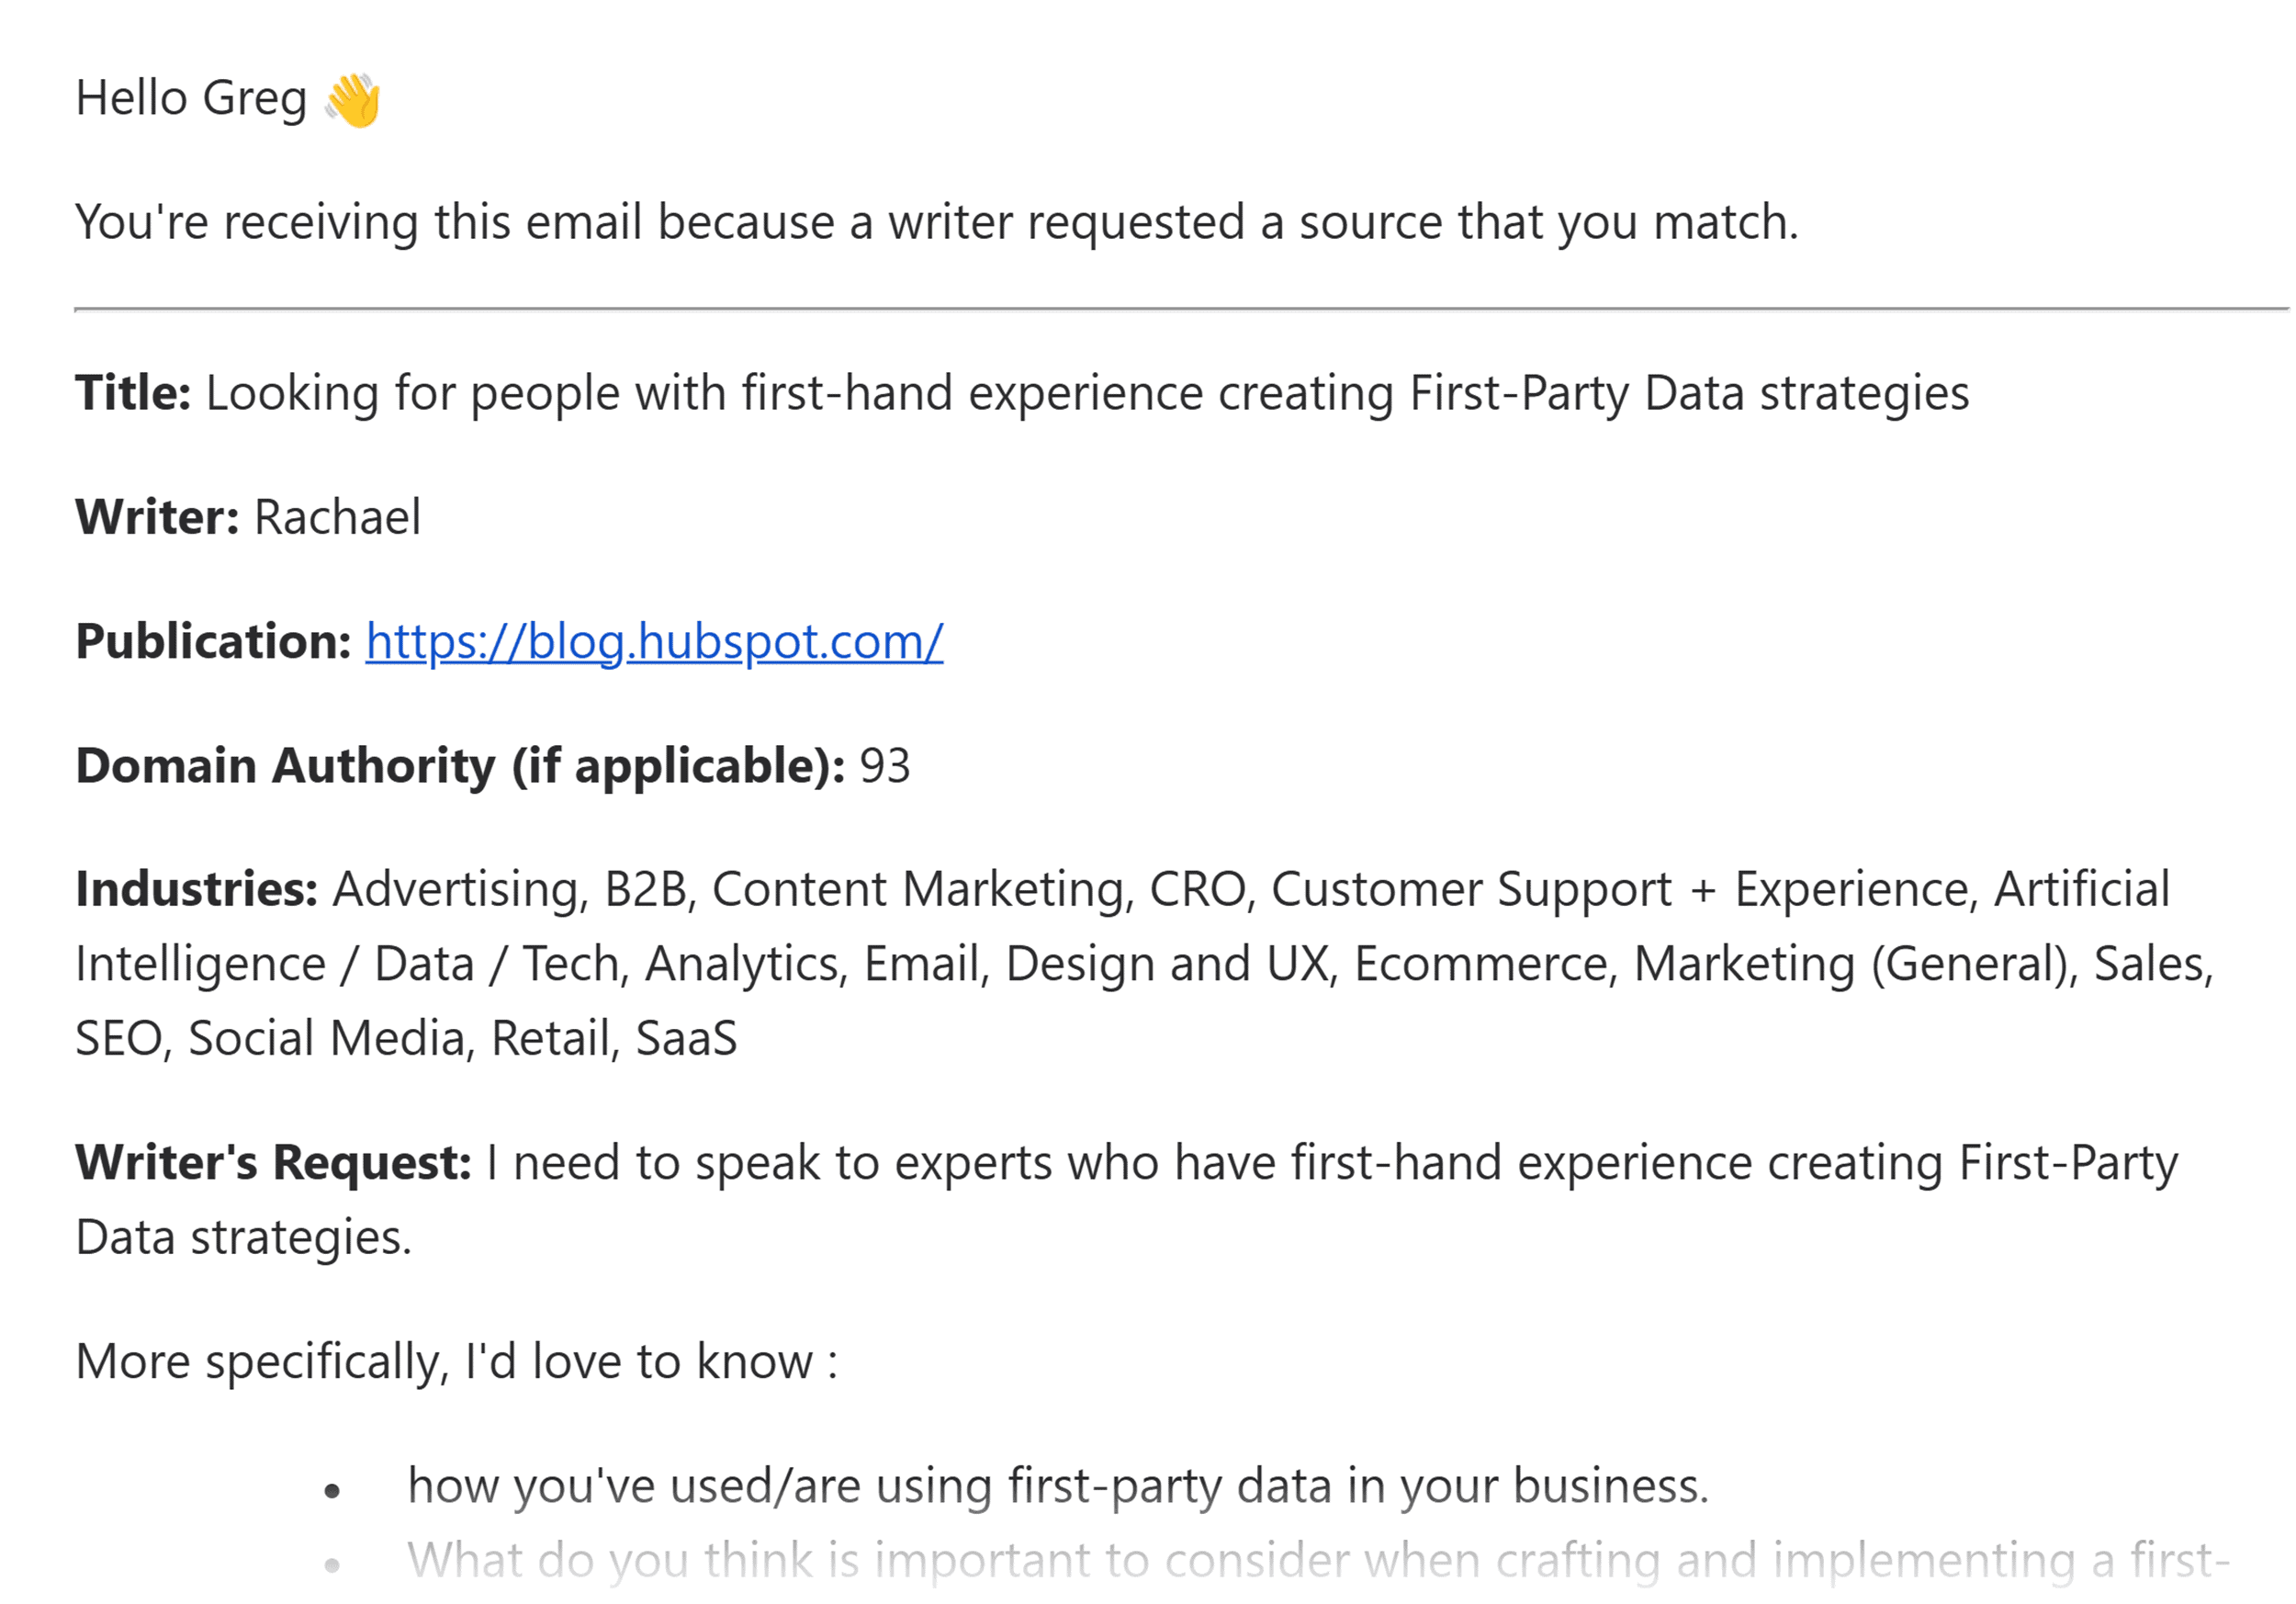Select the 'Title:' bold label

coord(133,393)
